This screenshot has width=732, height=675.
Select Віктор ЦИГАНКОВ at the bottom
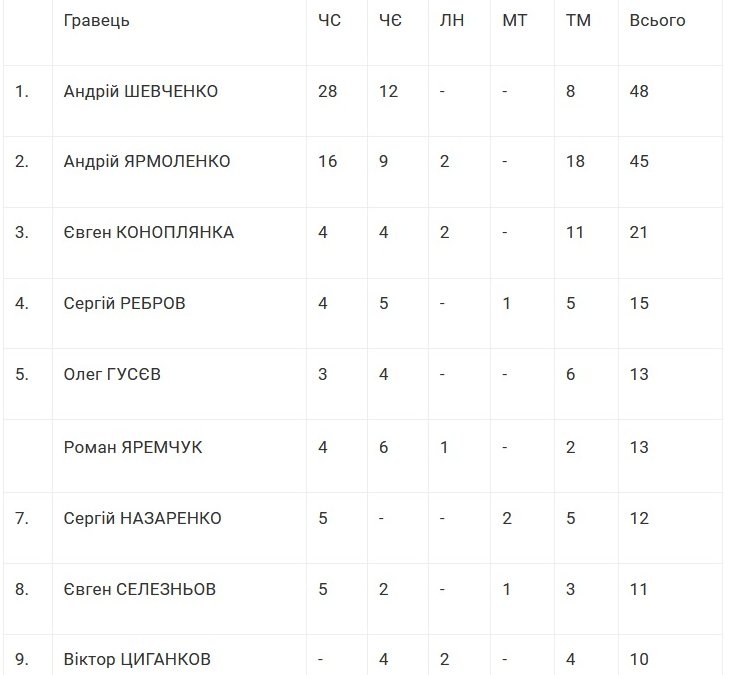(137, 659)
